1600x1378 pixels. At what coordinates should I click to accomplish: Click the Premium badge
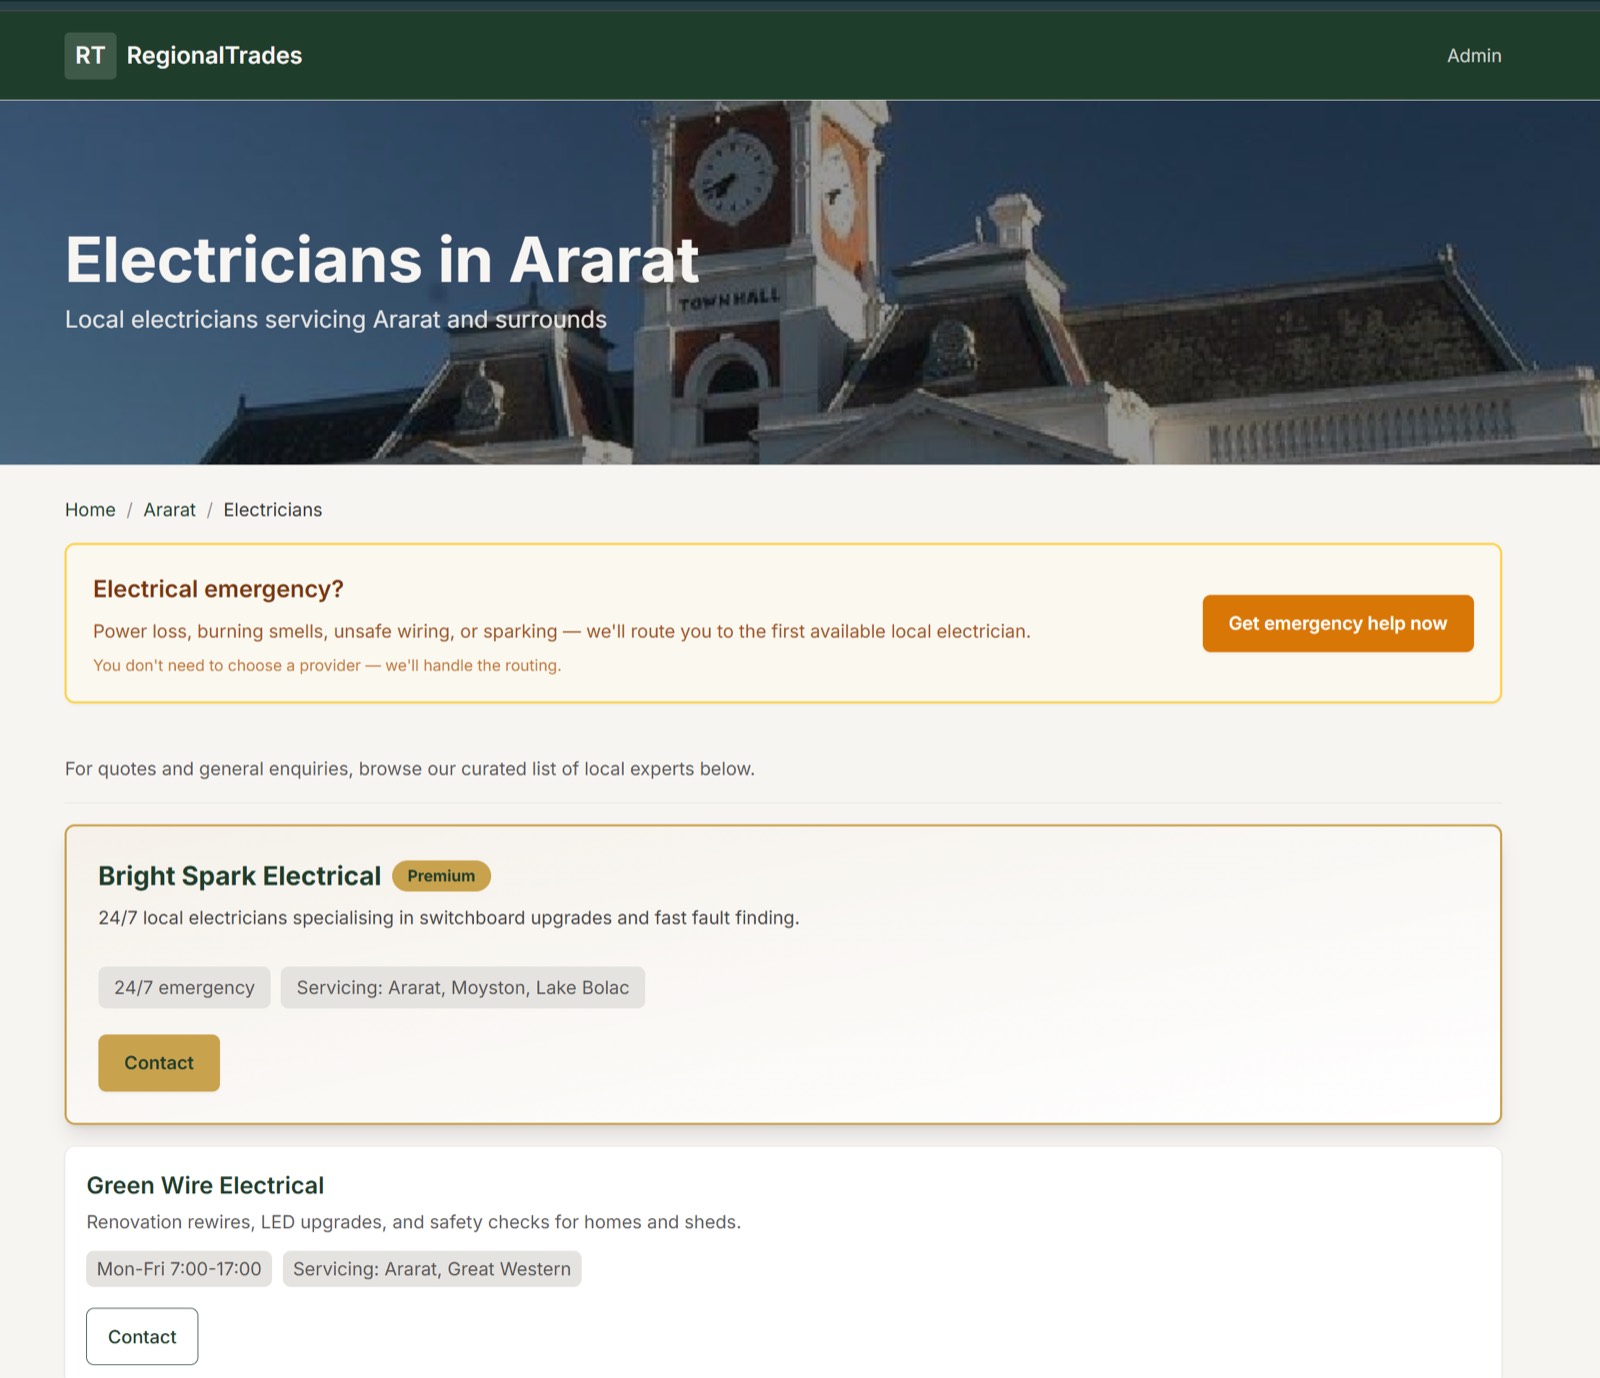click(x=441, y=876)
